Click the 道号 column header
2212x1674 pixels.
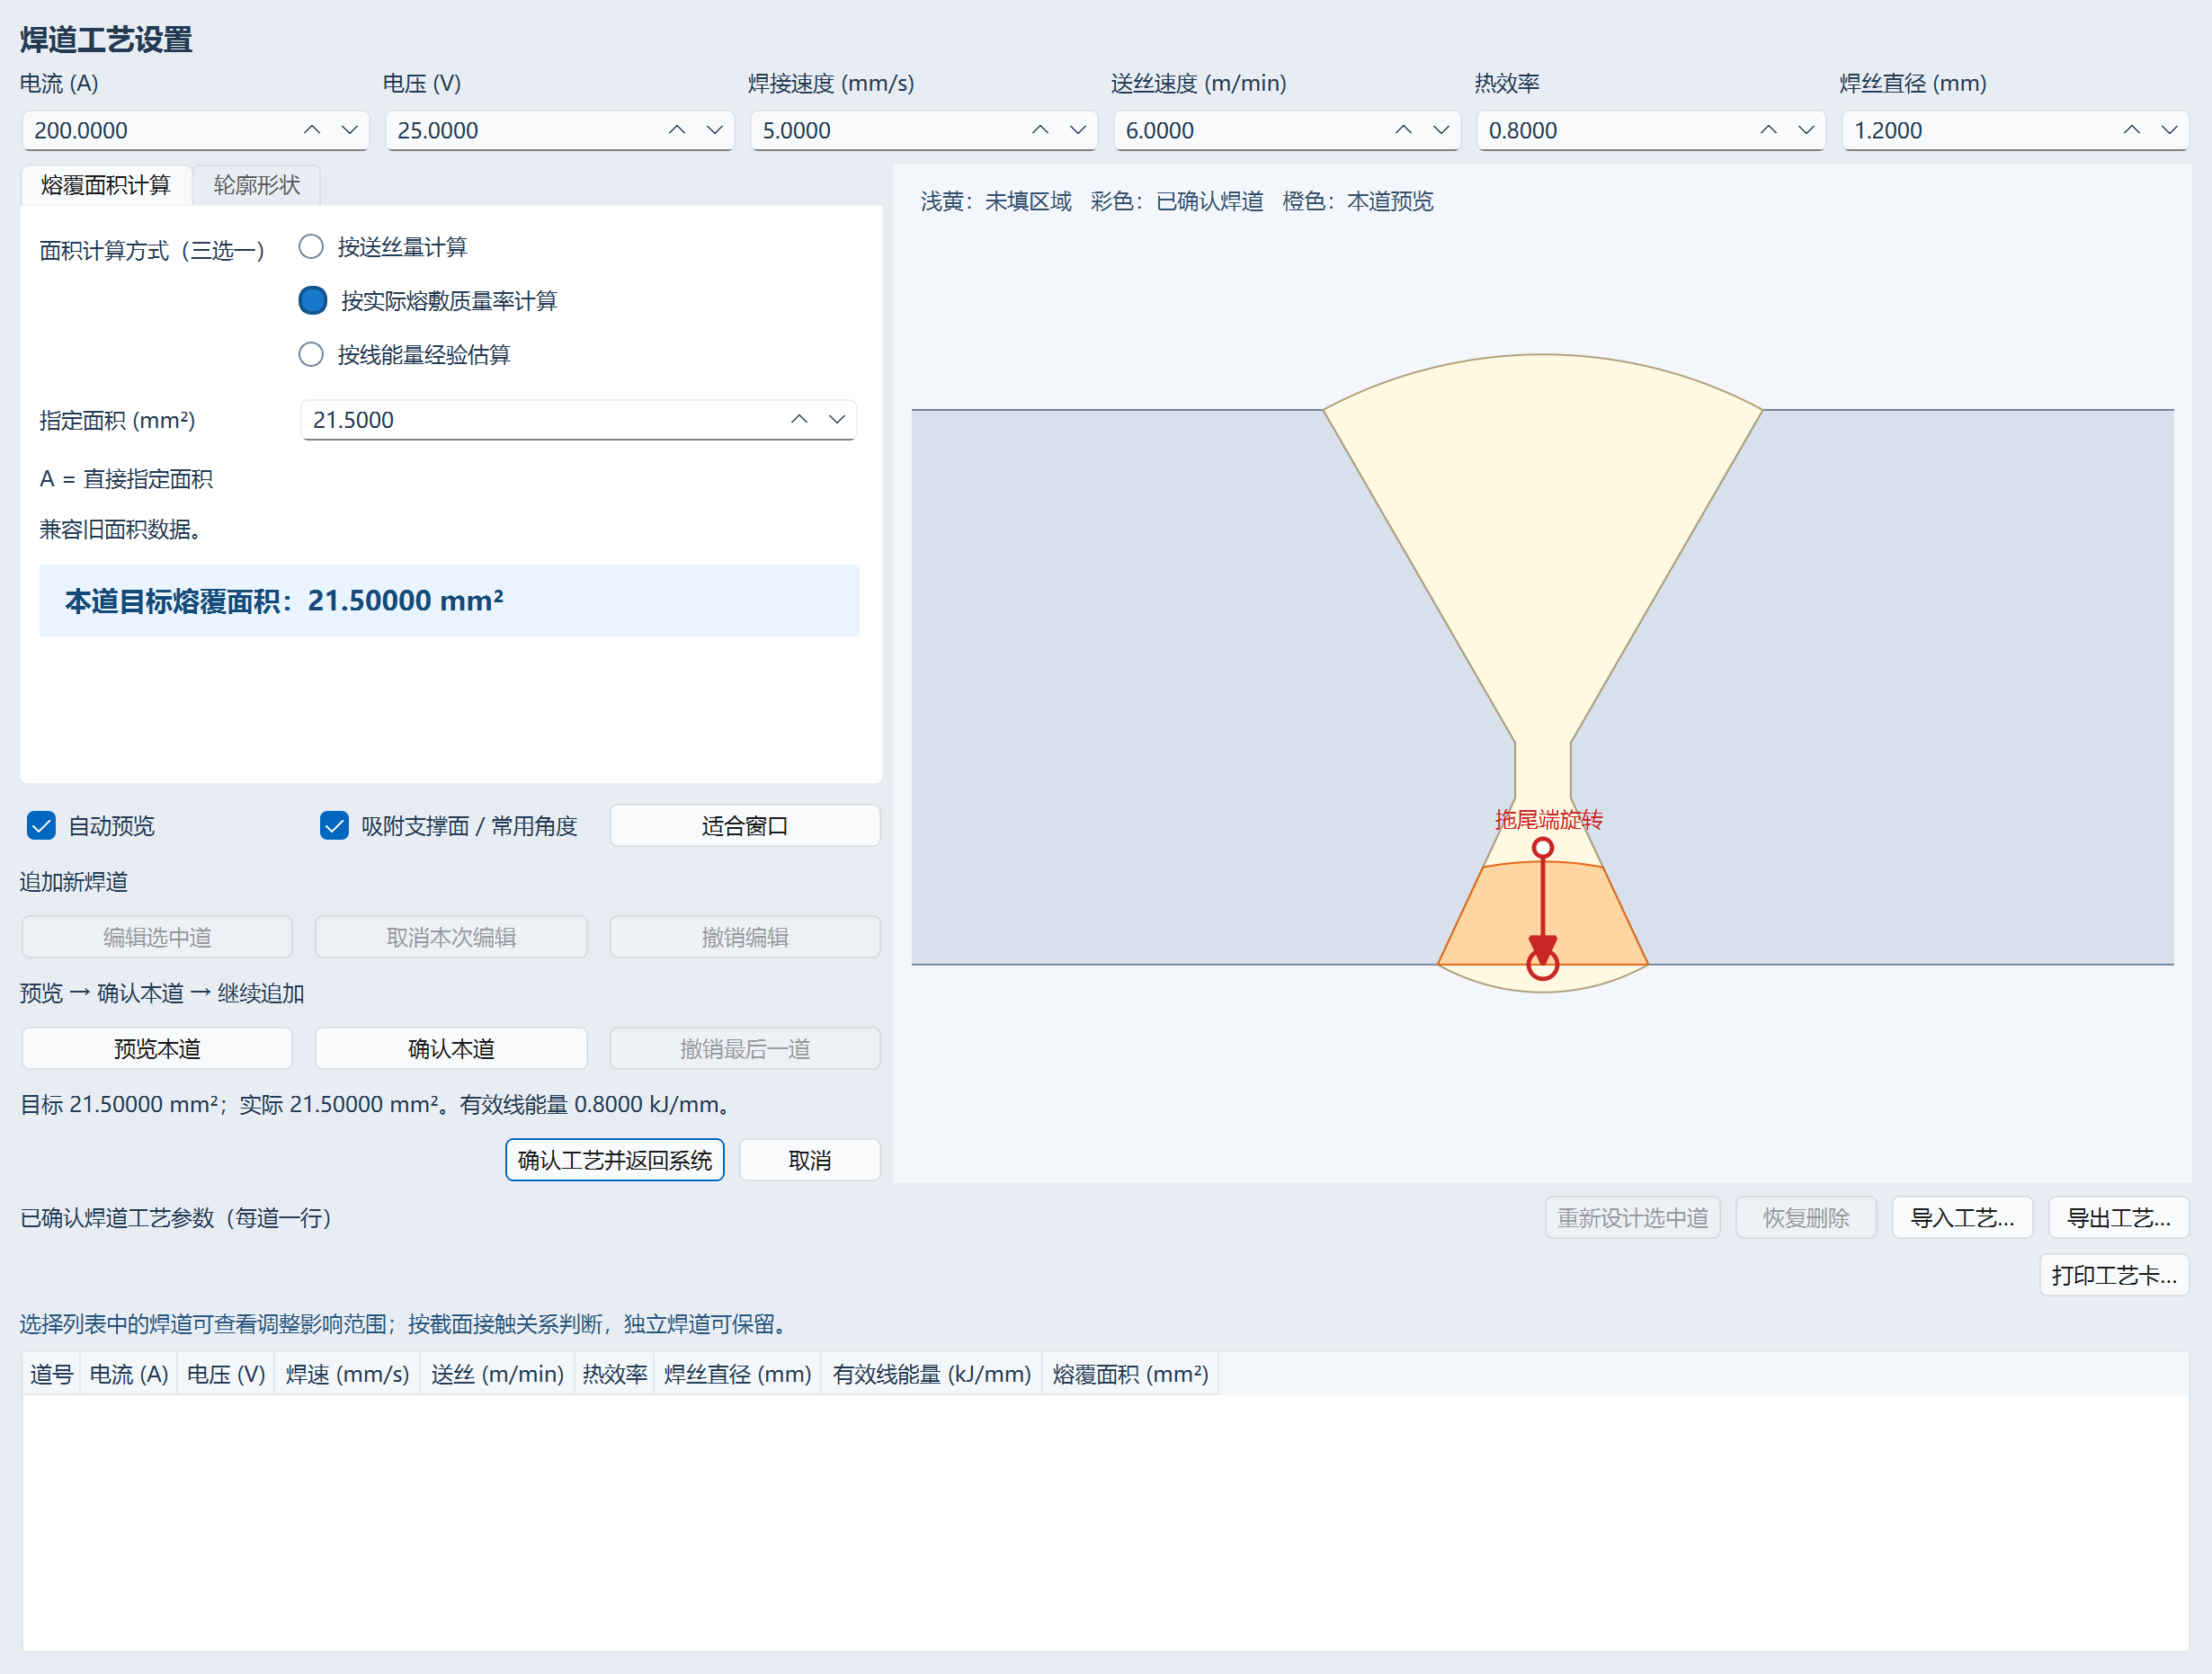[x=51, y=1374]
